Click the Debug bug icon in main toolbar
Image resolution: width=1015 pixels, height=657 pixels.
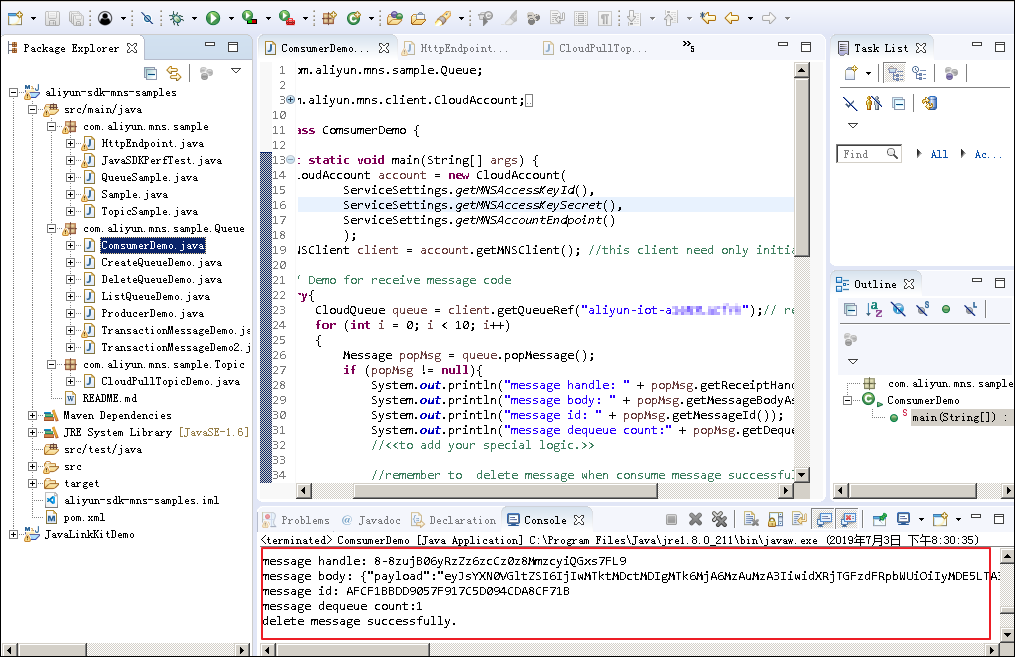(x=176, y=18)
